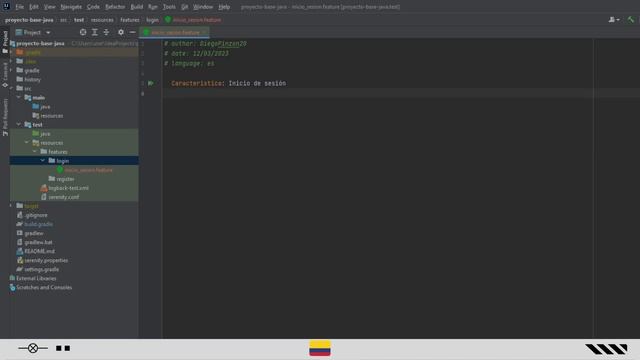Click Collapse All icon in Project panel

(x=106, y=32)
